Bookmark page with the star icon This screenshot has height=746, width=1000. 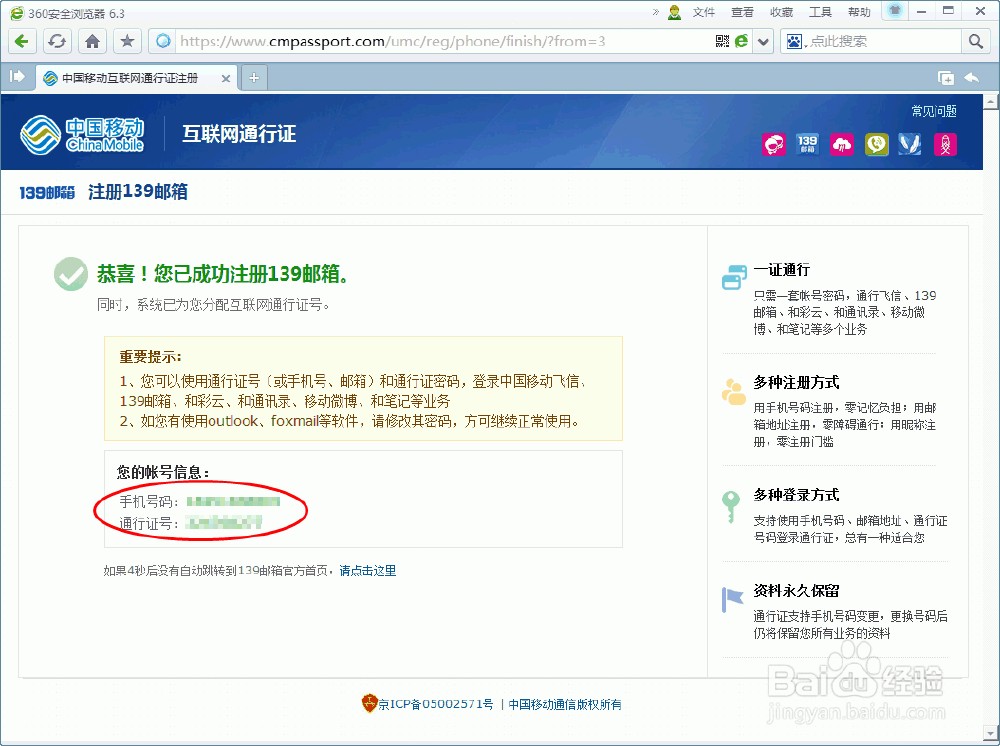128,41
